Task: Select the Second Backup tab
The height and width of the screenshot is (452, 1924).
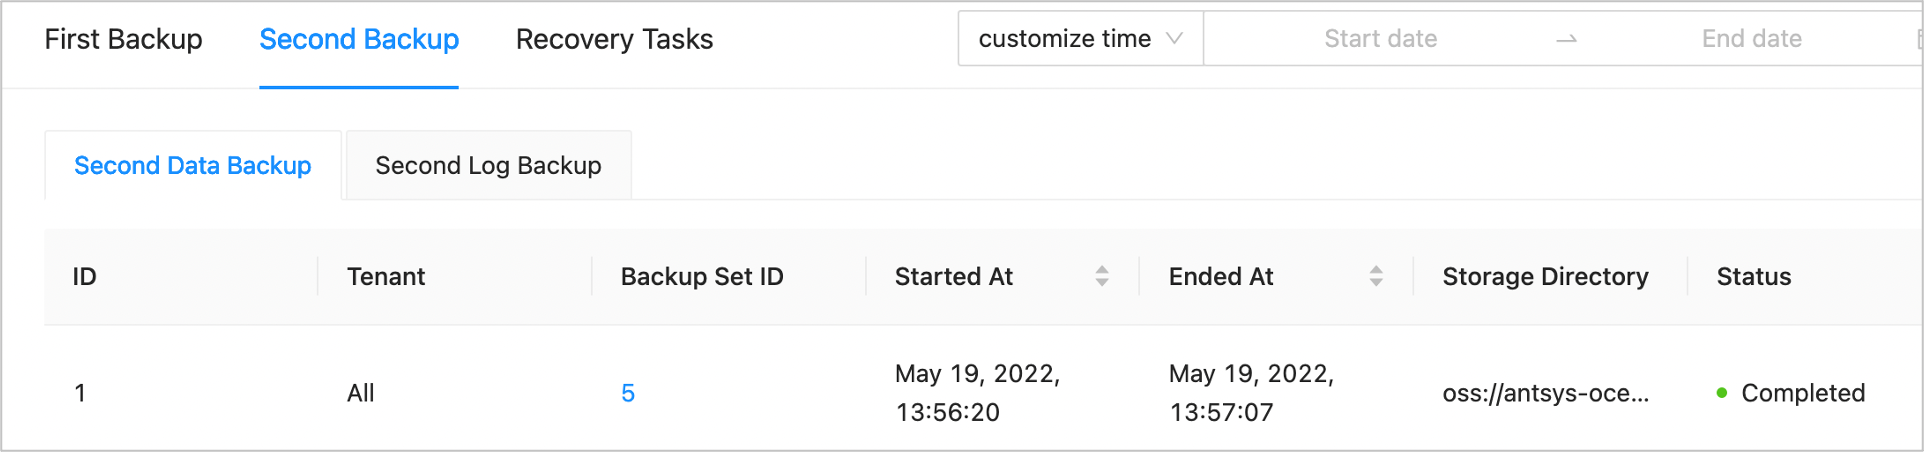Action: tap(359, 39)
